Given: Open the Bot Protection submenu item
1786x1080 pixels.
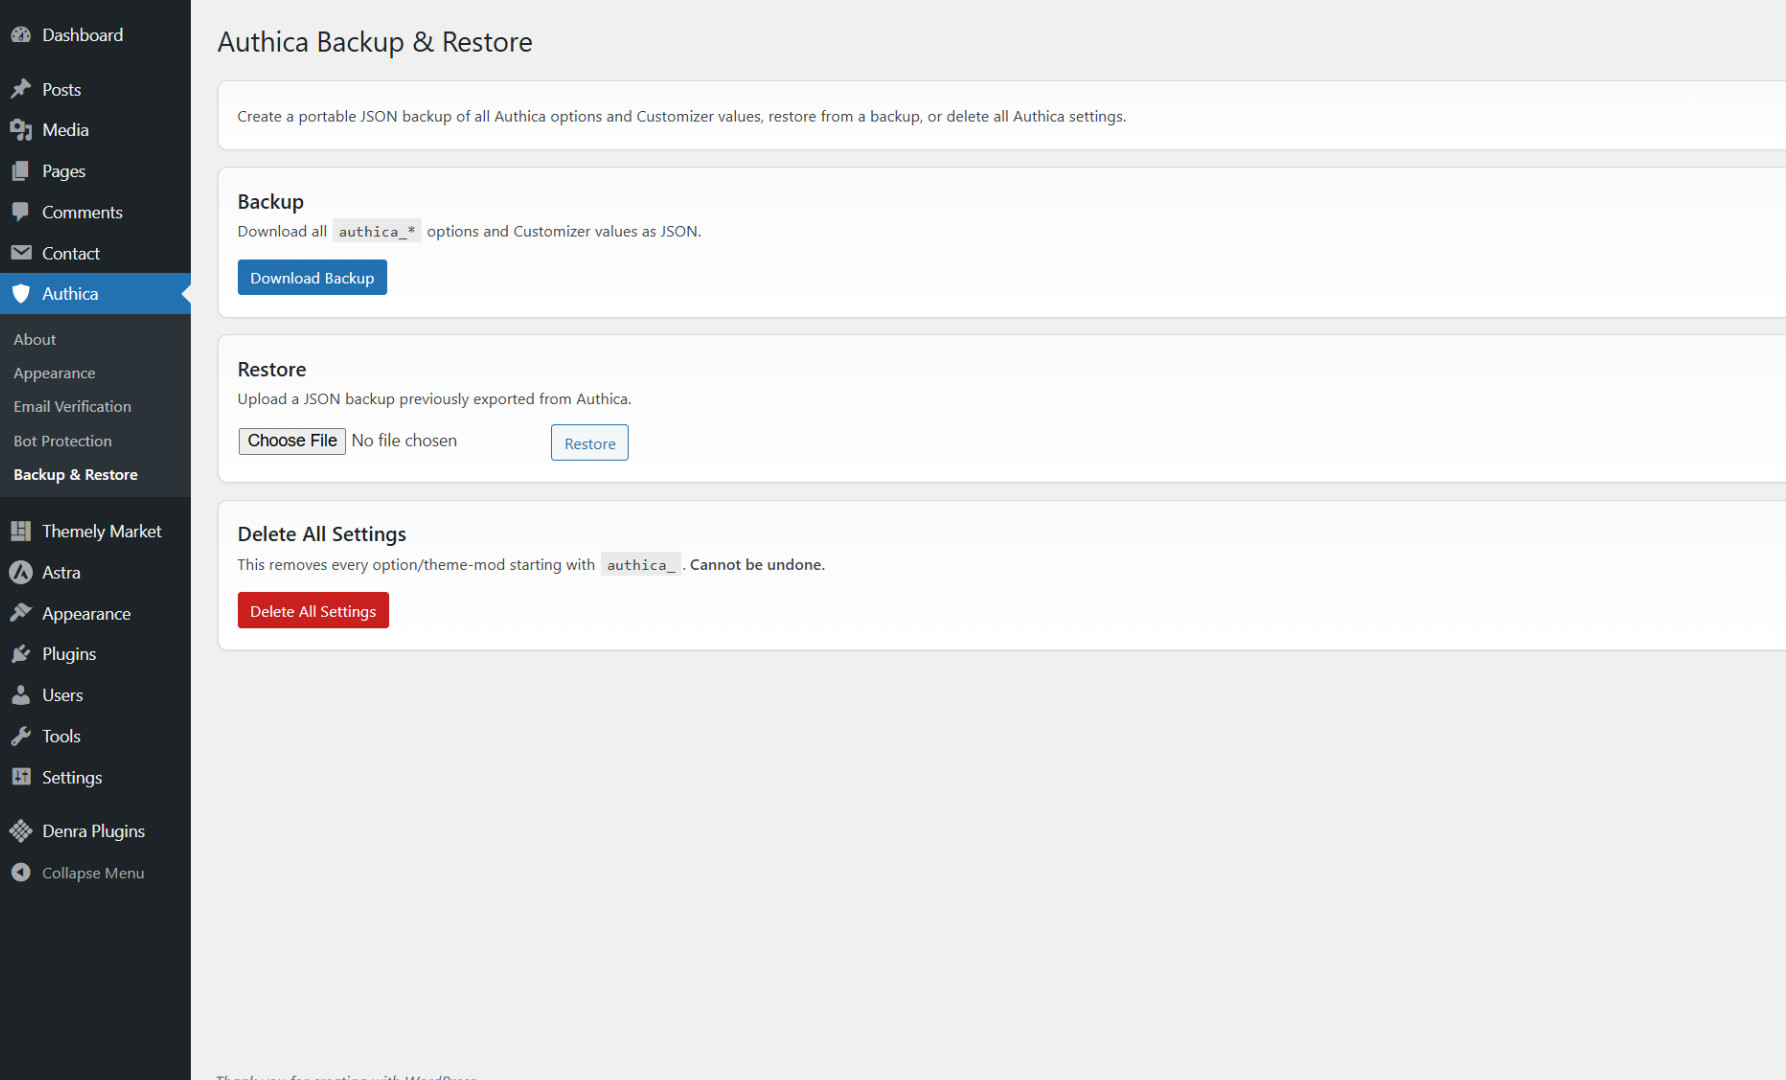Looking at the screenshot, I should pos(62,441).
